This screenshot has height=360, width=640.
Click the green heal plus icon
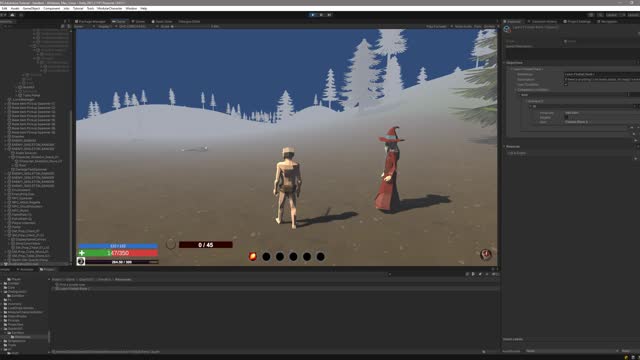(x=82, y=253)
